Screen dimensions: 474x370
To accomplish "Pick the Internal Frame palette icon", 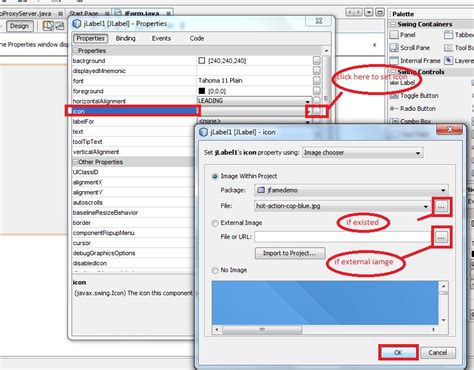I will tap(394, 61).
